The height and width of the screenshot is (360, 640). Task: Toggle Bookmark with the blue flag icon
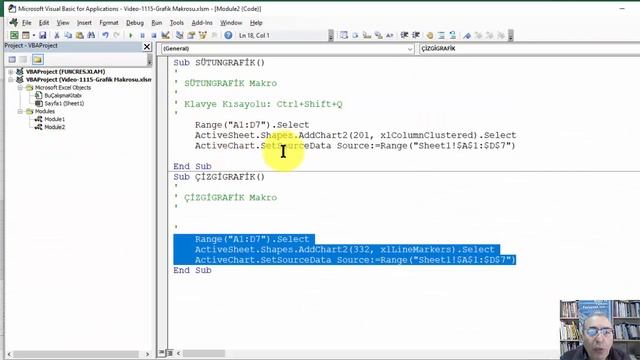pos(467,36)
